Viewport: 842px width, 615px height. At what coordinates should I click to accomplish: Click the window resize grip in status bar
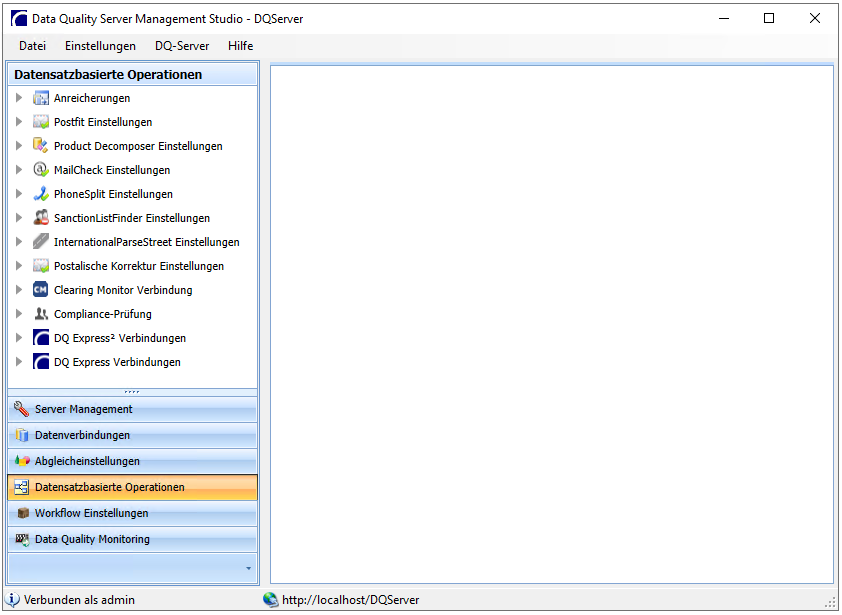pyautogui.click(x=830, y=603)
